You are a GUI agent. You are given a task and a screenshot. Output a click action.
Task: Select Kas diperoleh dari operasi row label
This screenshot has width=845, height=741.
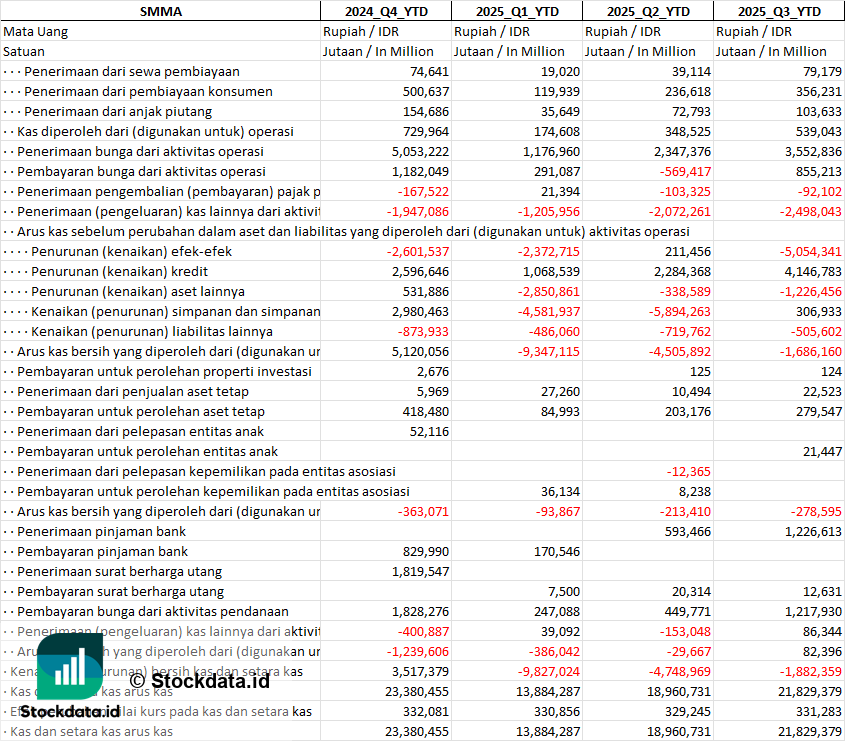(x=155, y=131)
